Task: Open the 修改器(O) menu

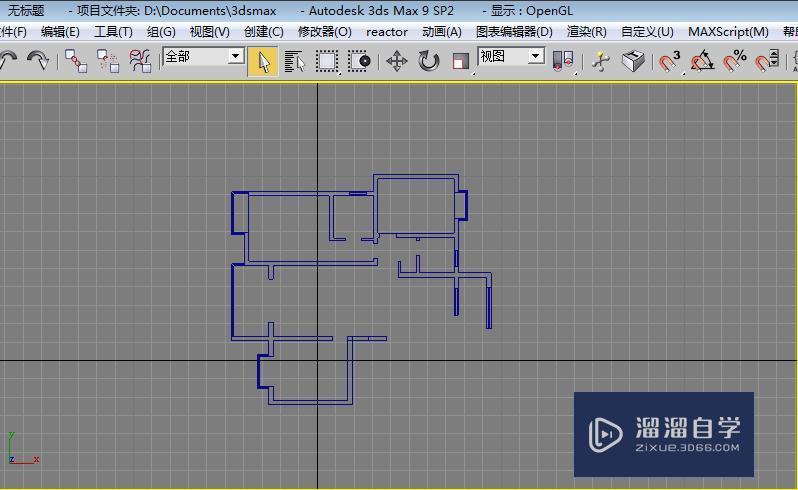Action: click(x=325, y=32)
